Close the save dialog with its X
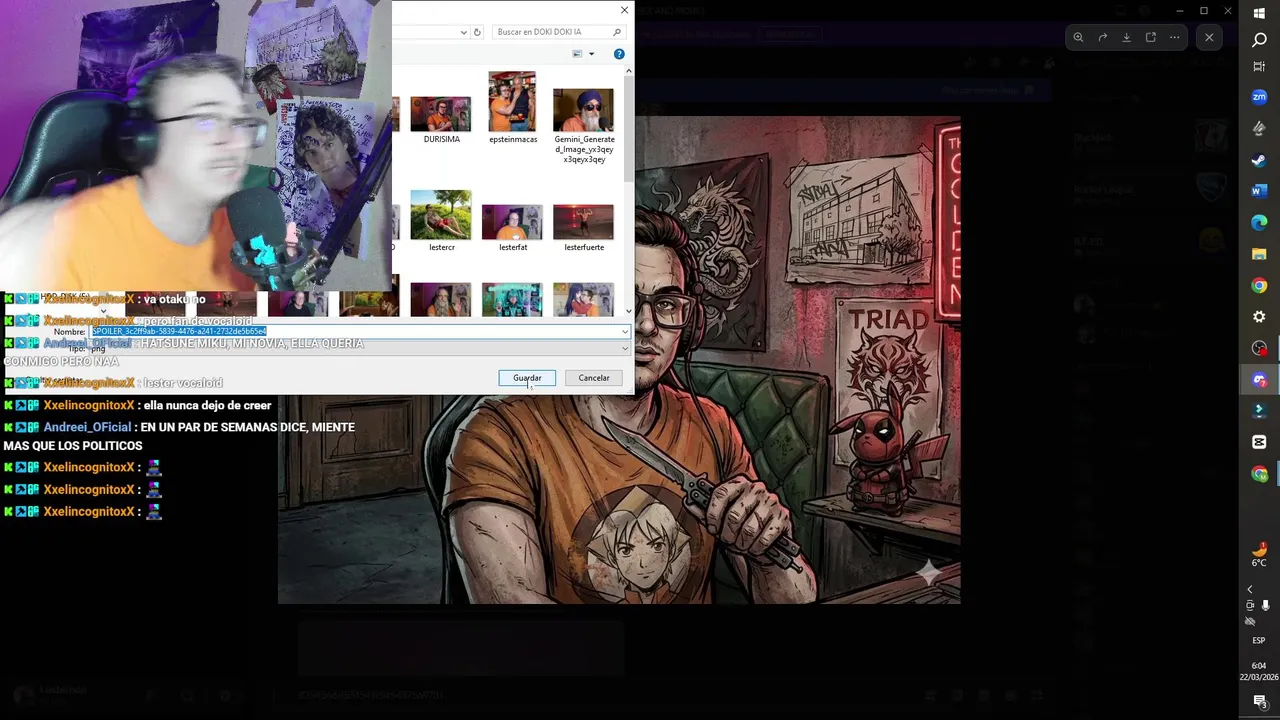Viewport: 1280px width, 720px height. click(624, 10)
